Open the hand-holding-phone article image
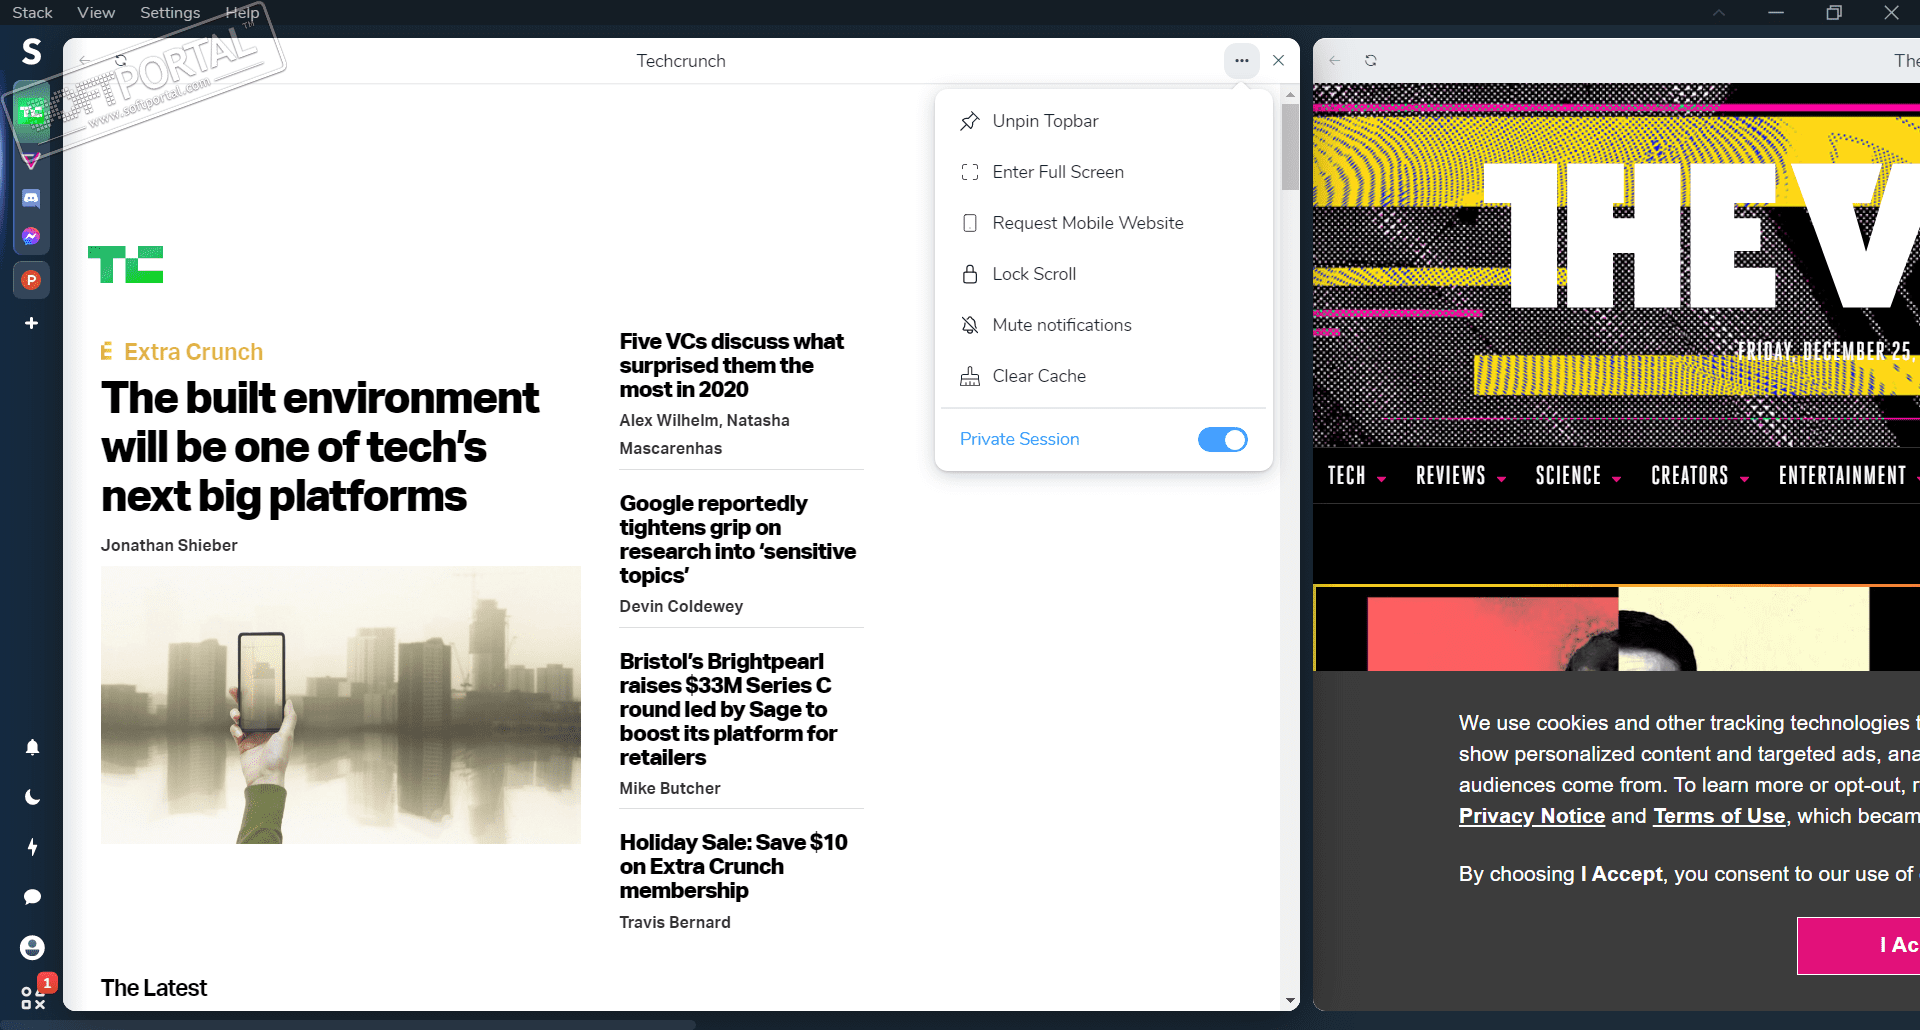The image size is (1920, 1030). click(341, 705)
